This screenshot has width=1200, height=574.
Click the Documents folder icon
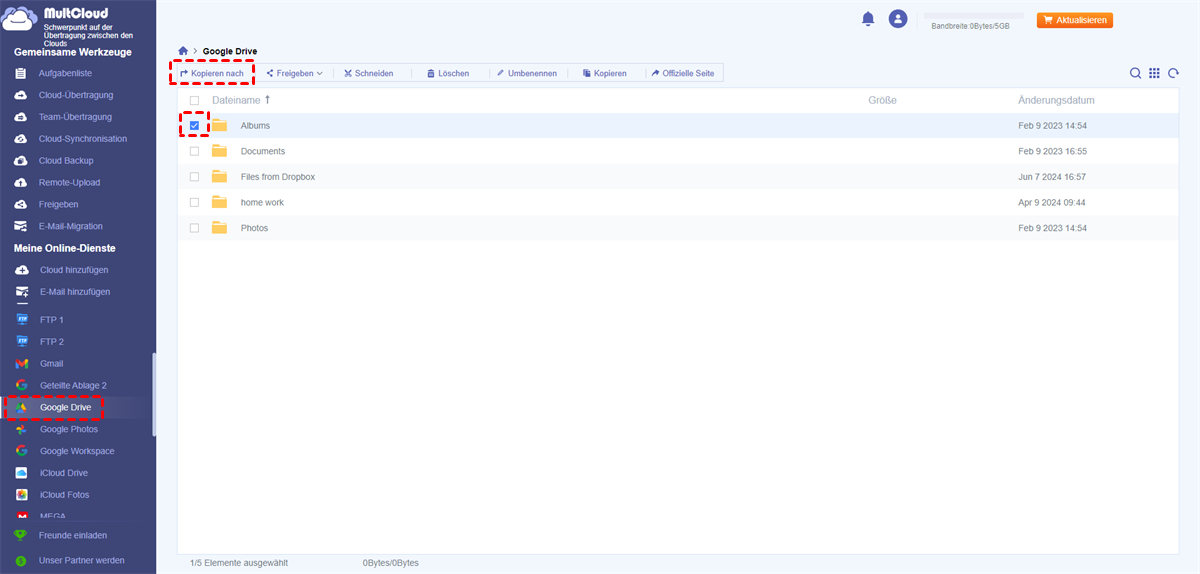pos(219,151)
